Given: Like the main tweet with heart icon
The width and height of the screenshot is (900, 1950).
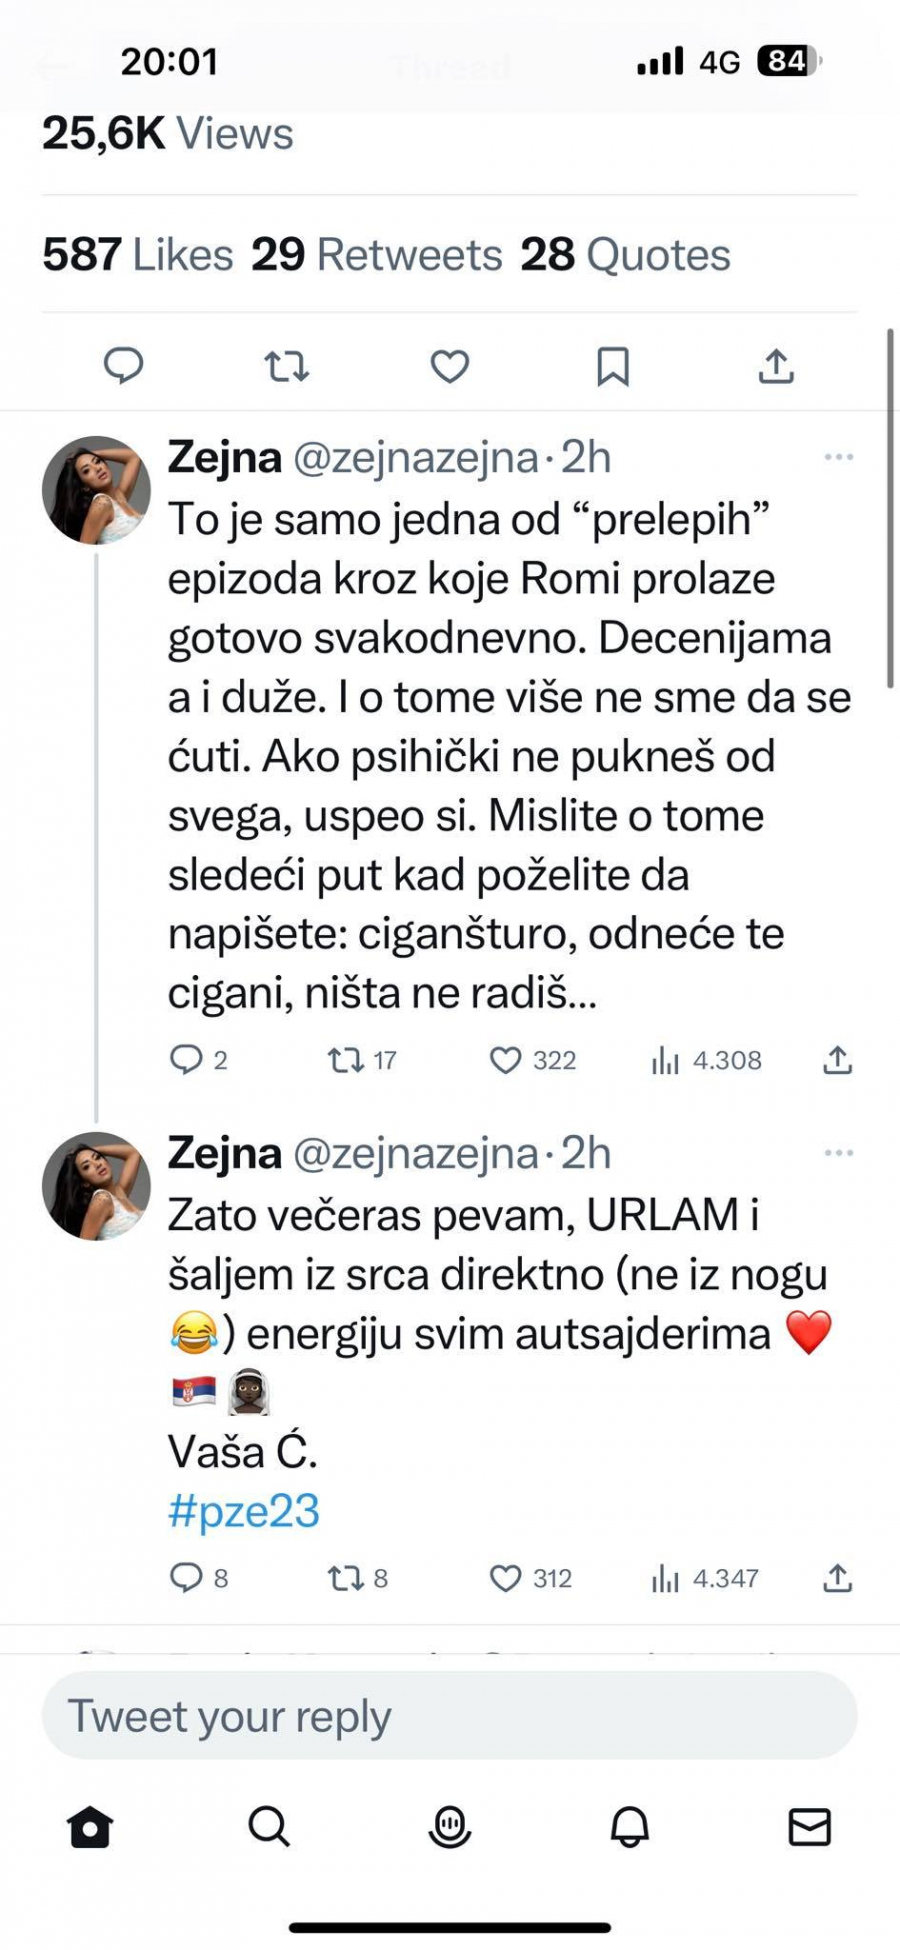Looking at the screenshot, I should click(x=450, y=366).
